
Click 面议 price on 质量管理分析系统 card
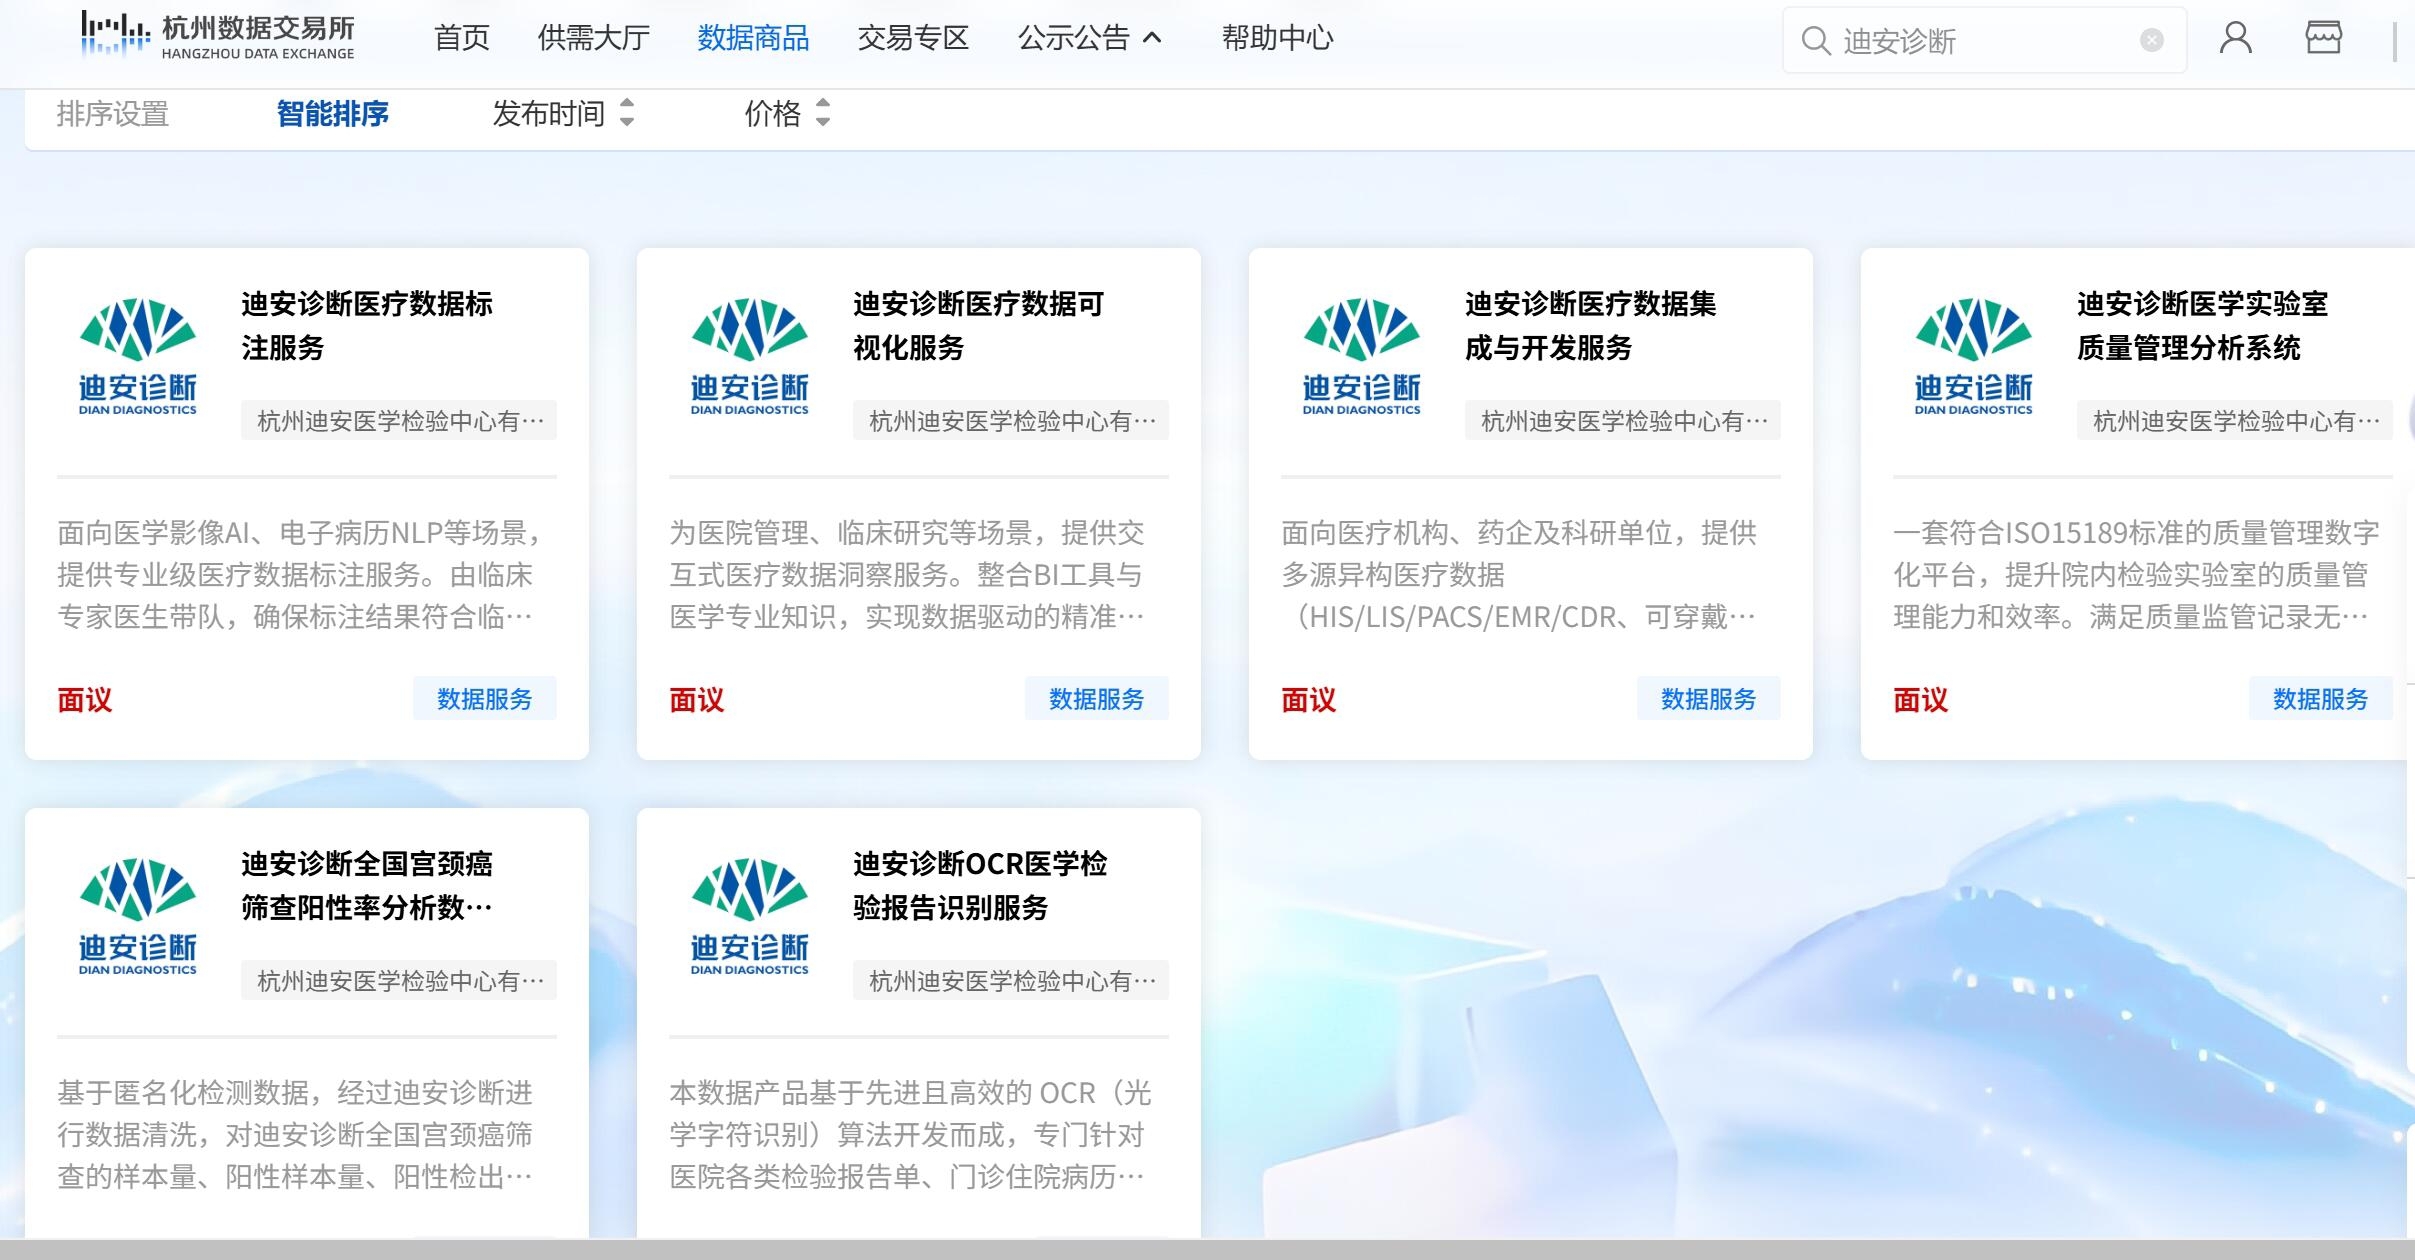pyautogui.click(x=1921, y=700)
